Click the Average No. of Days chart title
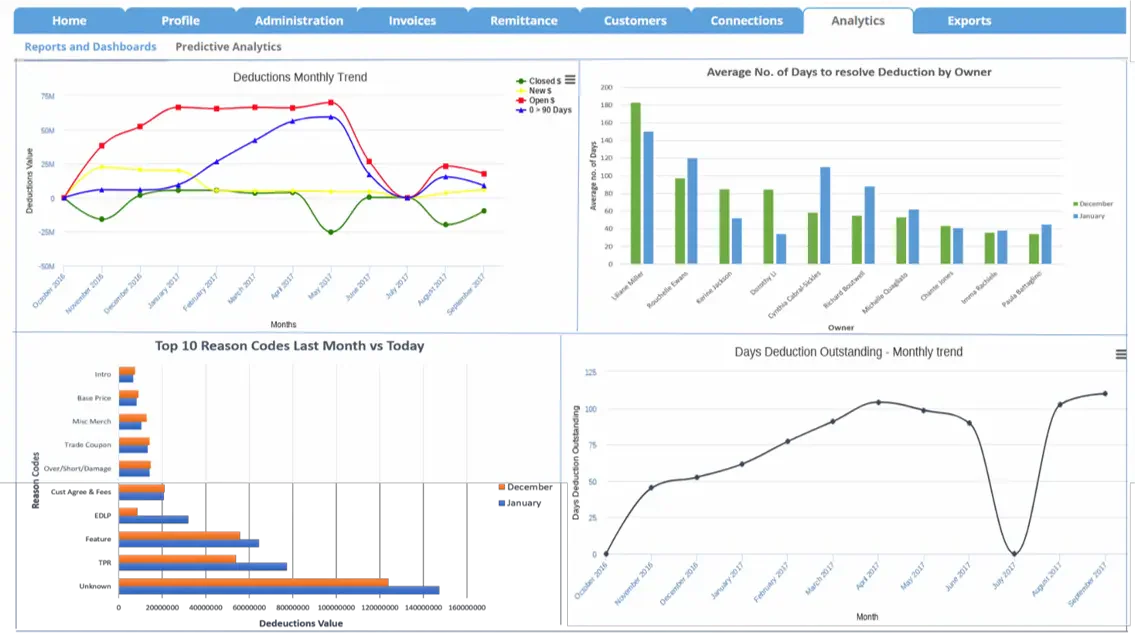The width and height of the screenshot is (1135, 636). click(x=849, y=72)
